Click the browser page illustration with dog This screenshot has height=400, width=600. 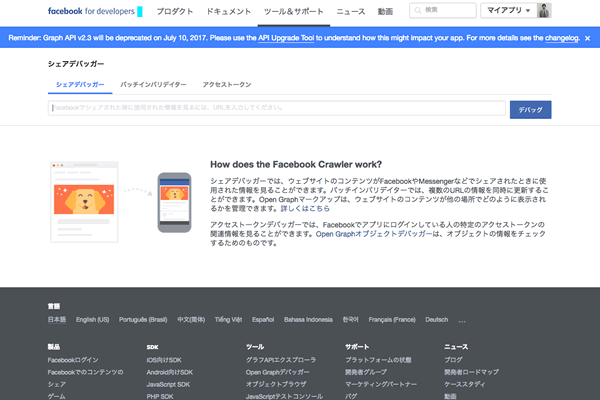[x=84, y=202]
